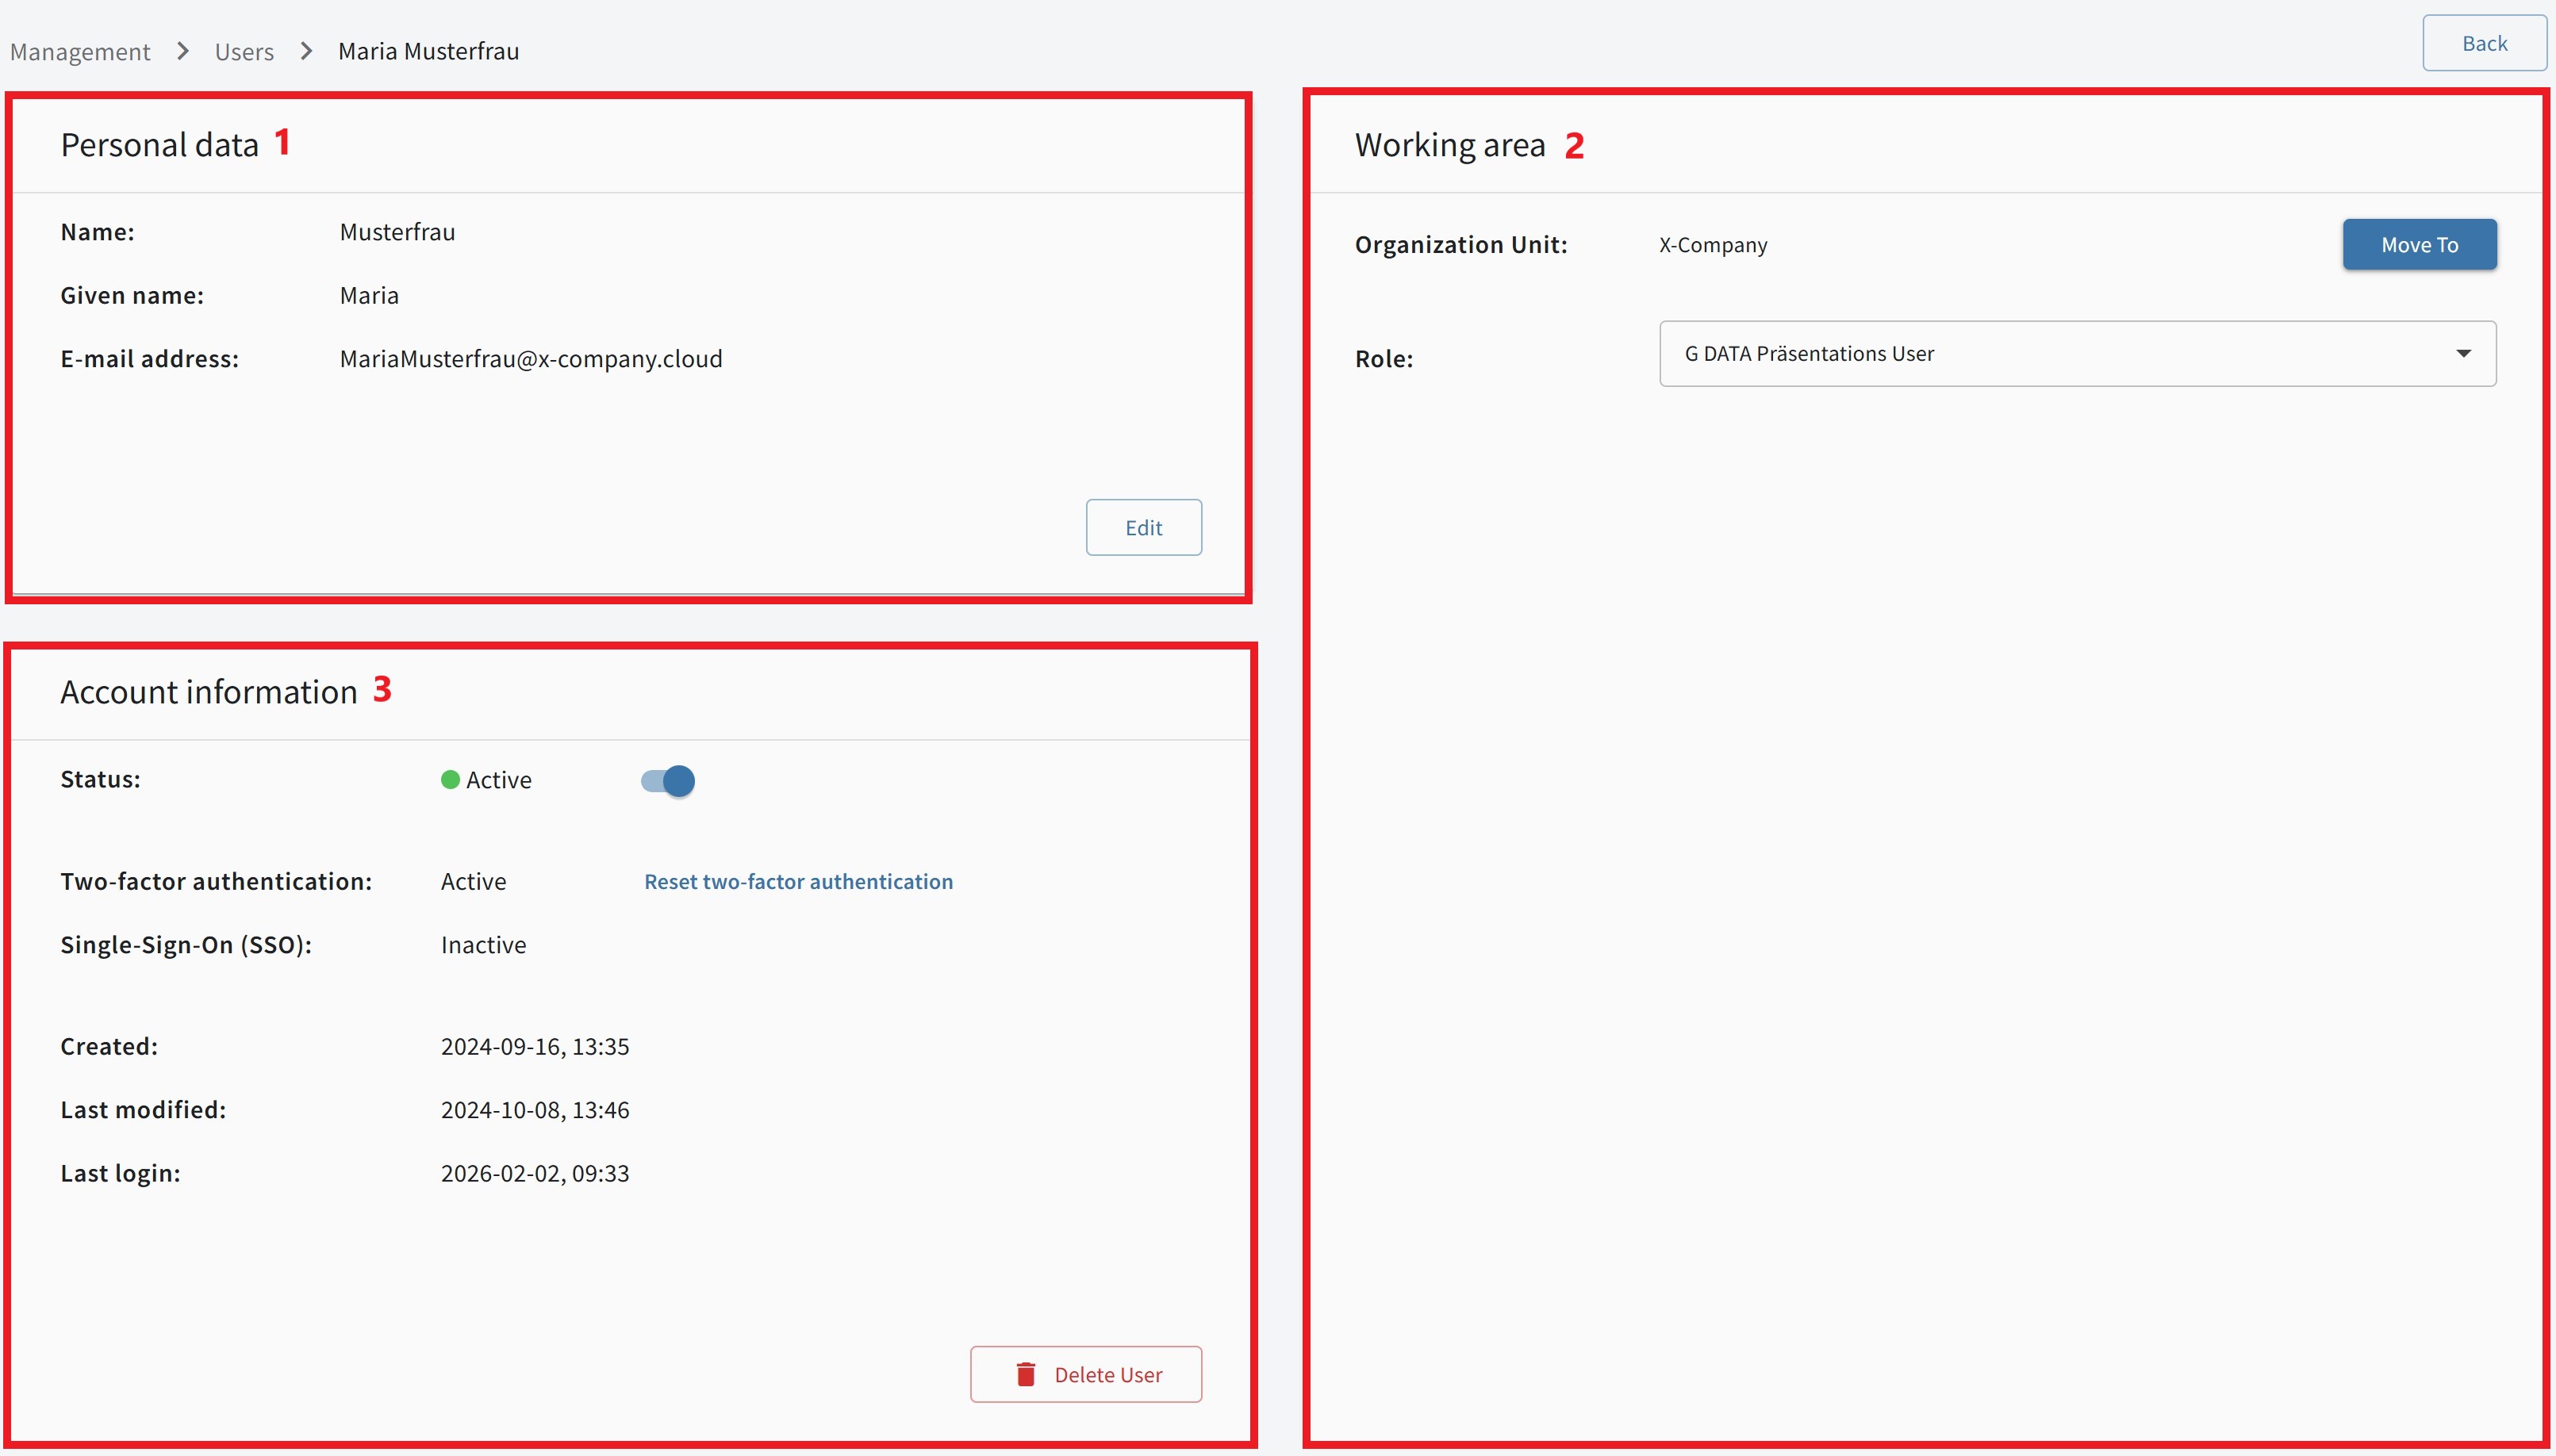Click the Move To button

point(2419,244)
